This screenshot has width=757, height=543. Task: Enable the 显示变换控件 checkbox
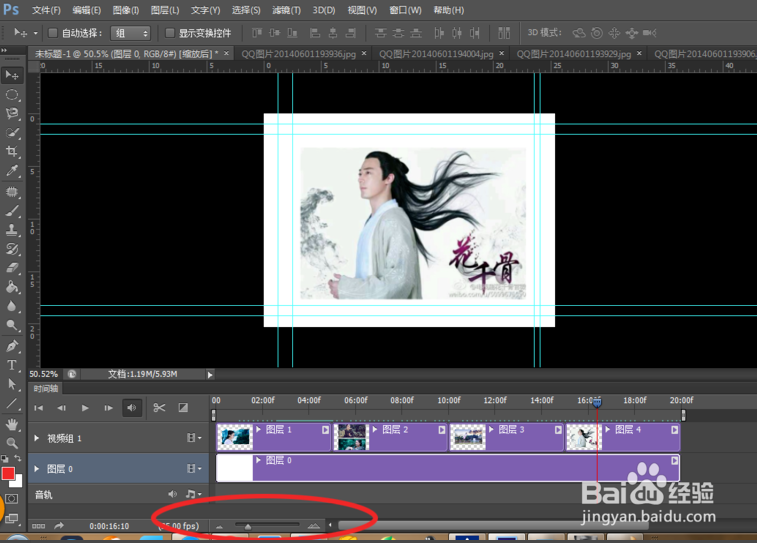[x=169, y=33]
